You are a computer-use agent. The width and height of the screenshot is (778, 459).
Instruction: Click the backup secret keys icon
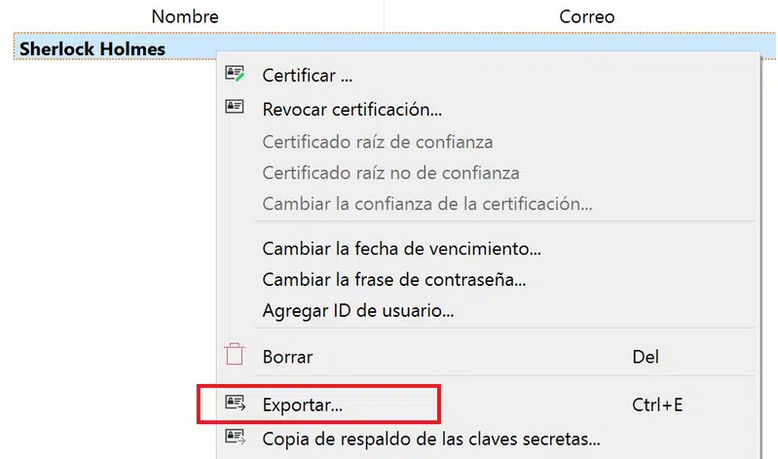[x=235, y=437]
